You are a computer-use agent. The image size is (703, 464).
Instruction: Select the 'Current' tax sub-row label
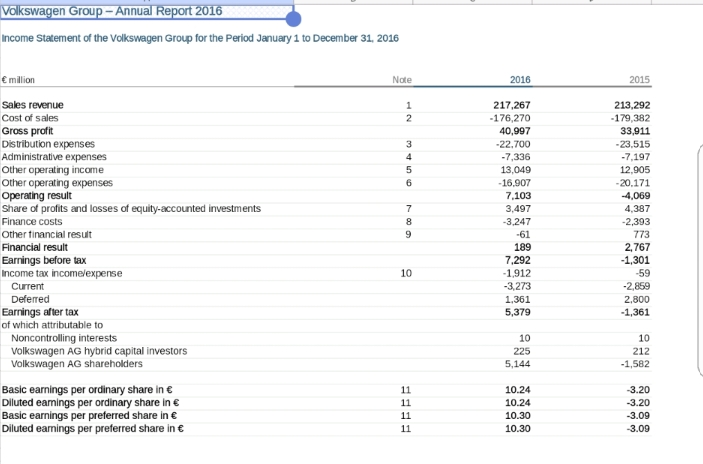click(27, 286)
